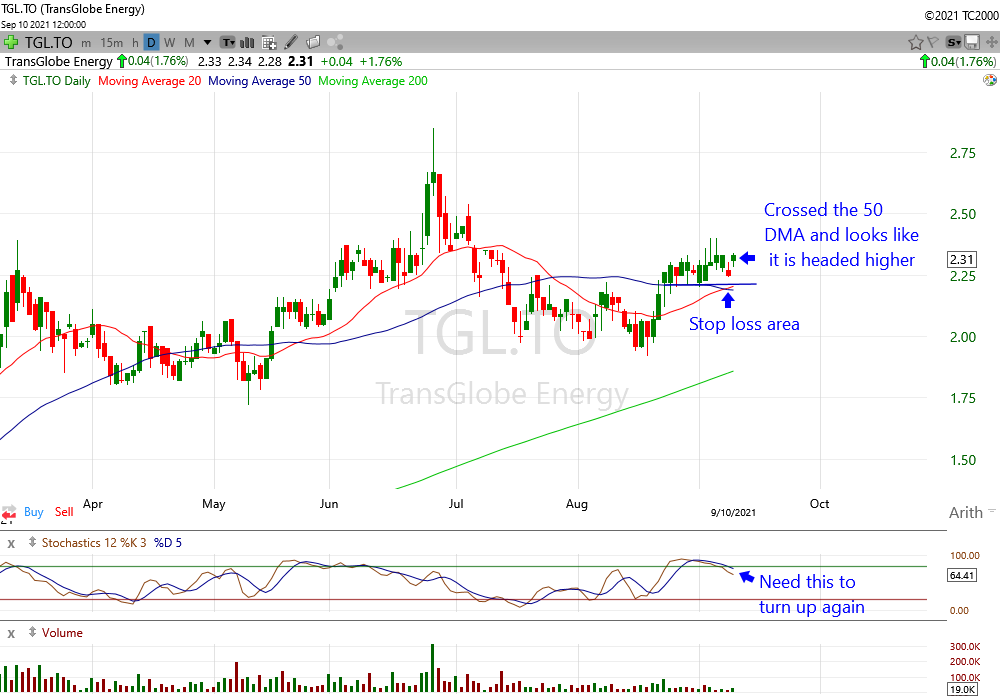Click the Volume pane reorder arrows
The height and width of the screenshot is (700, 1000).
point(32,632)
